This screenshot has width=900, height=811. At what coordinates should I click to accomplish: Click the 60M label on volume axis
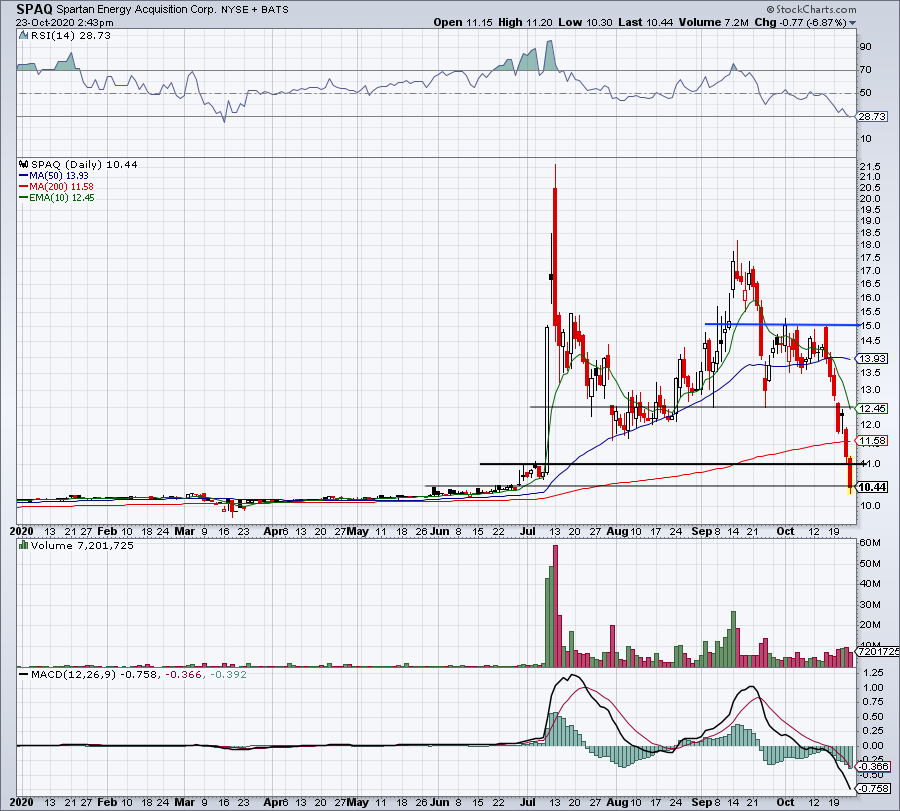pyautogui.click(x=870, y=542)
